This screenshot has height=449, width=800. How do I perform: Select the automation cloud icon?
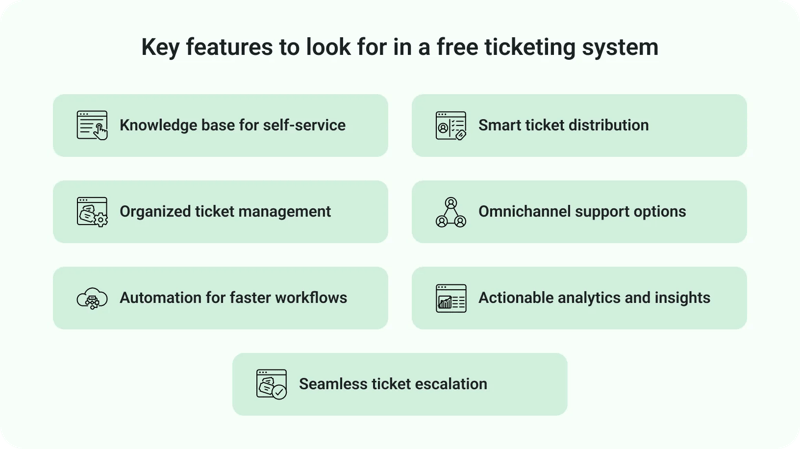[92, 298]
